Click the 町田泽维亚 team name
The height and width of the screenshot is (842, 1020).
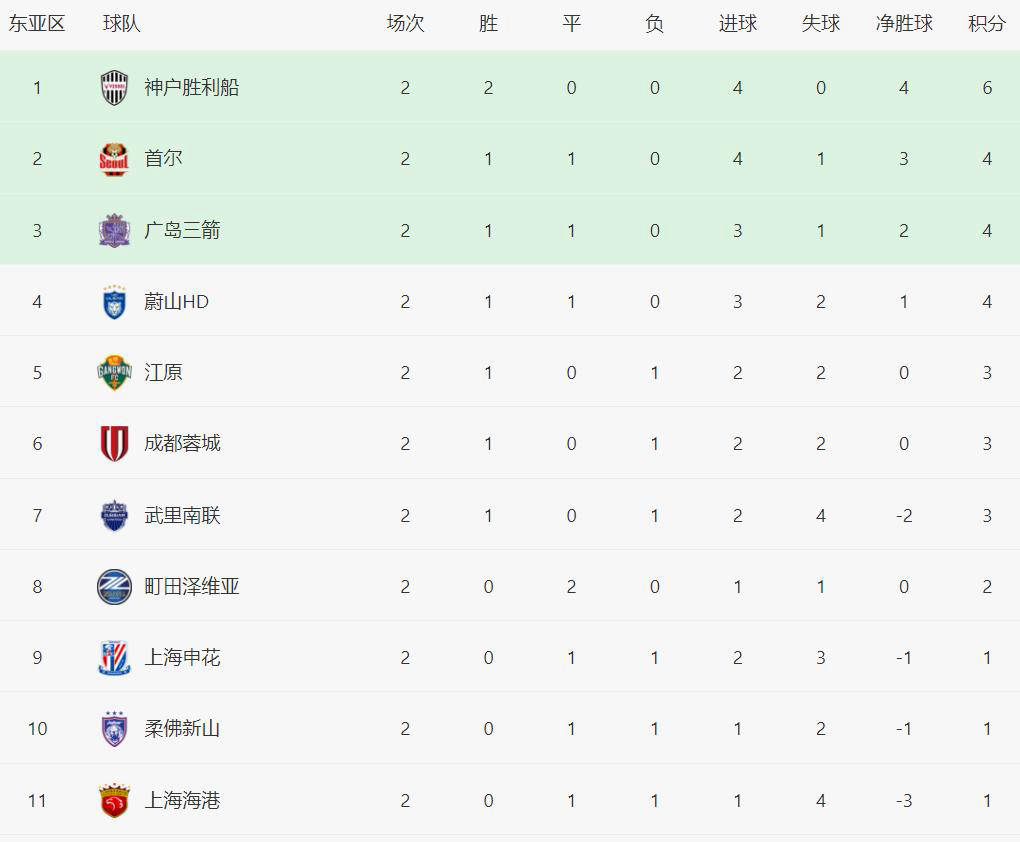(192, 587)
